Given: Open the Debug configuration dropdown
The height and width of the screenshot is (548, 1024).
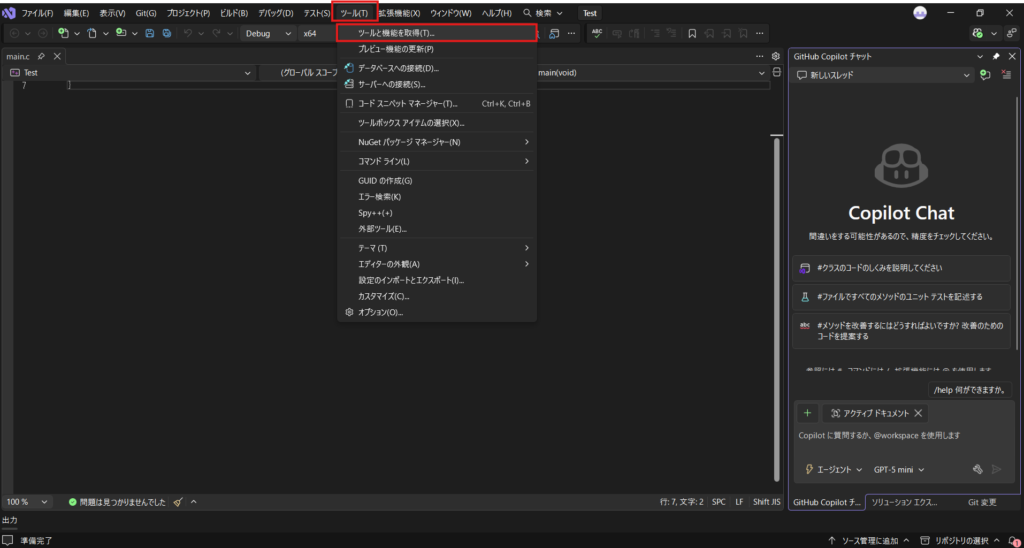Looking at the screenshot, I should coord(268,33).
